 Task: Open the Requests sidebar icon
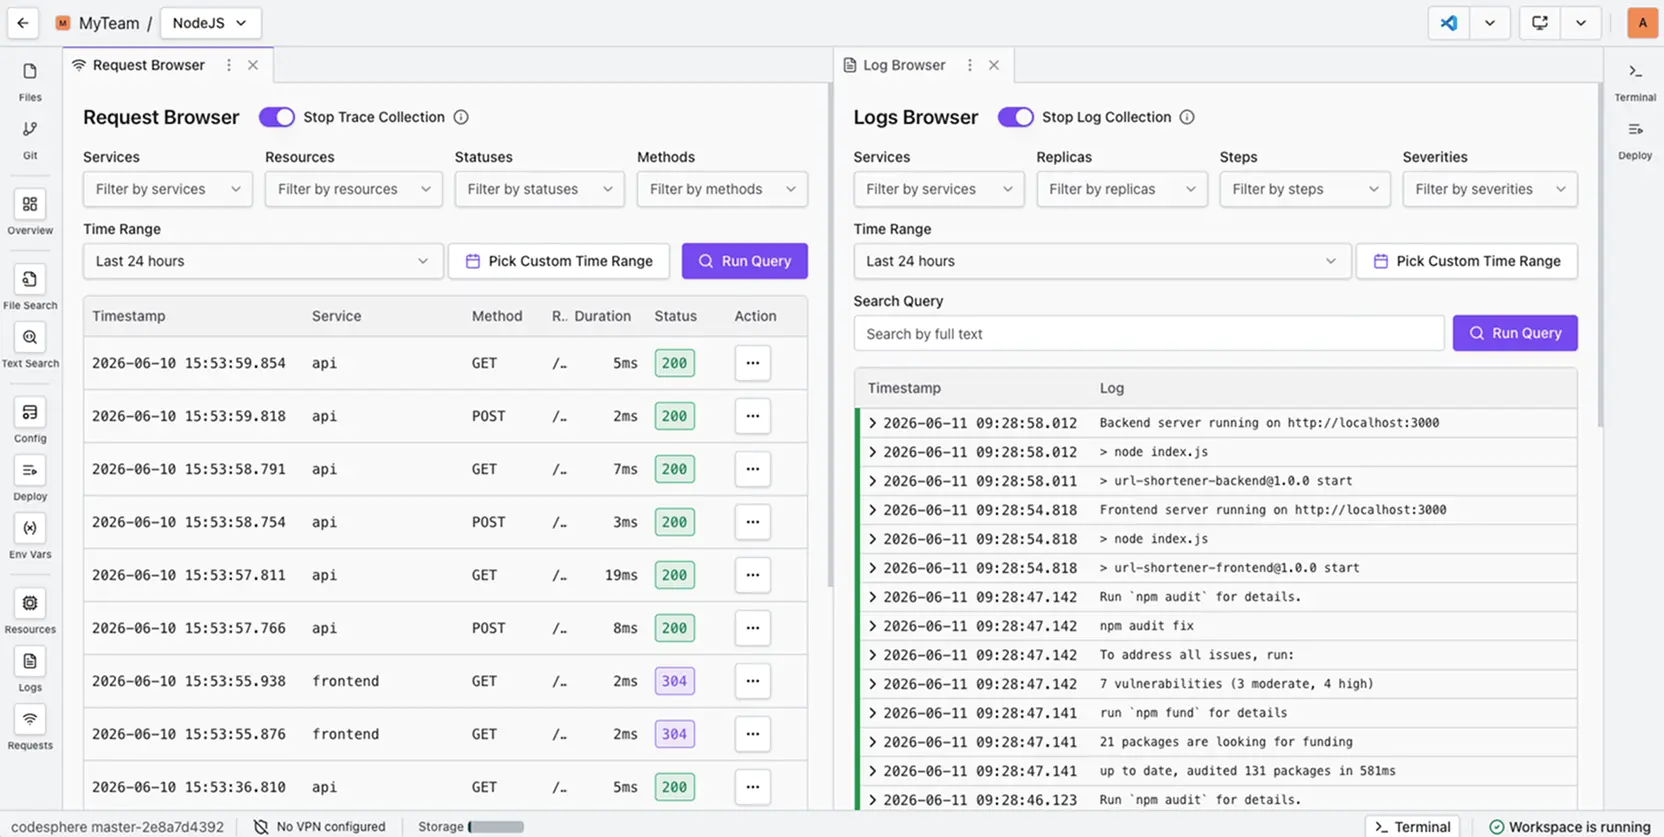tap(30, 729)
